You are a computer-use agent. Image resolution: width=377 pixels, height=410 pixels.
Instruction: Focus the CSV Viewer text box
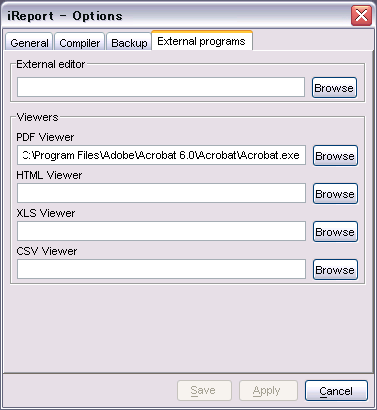161,269
